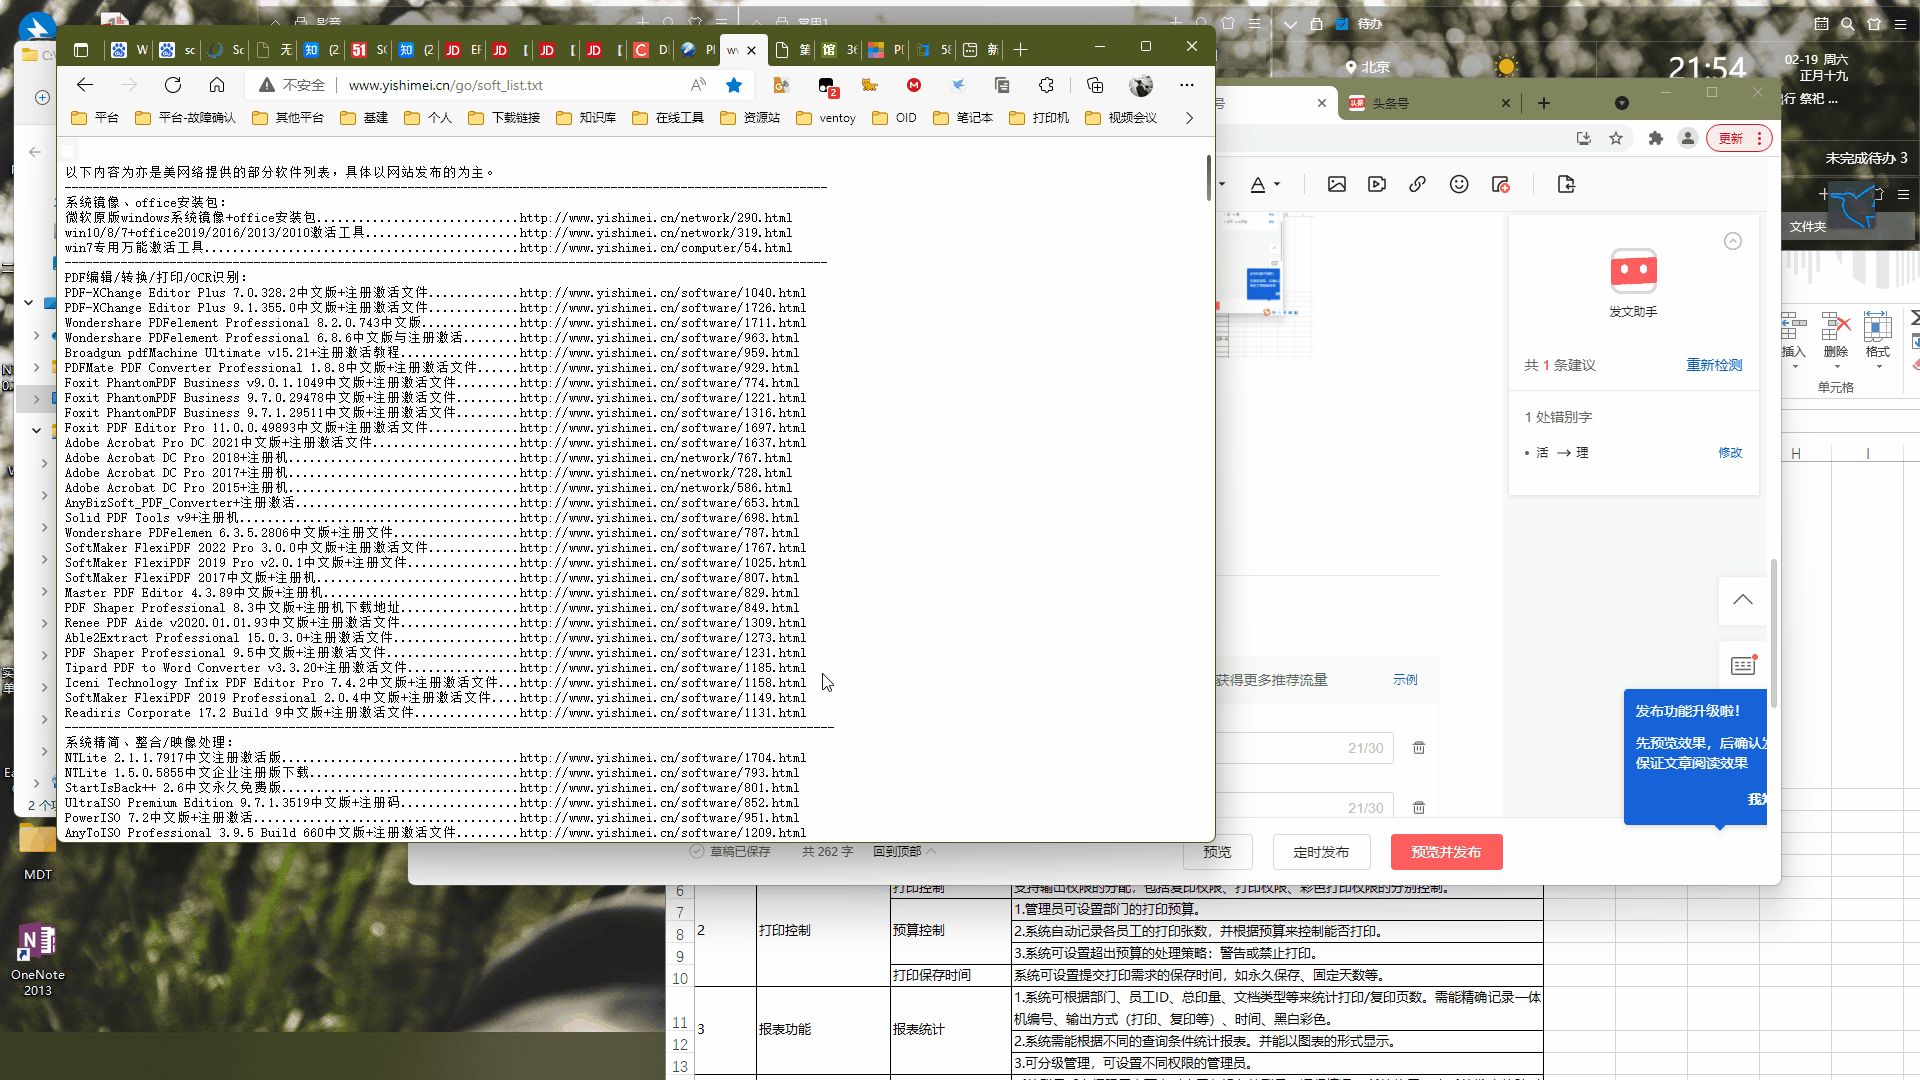Open the font color dropdown arrow
Screen dimensions: 1920x1080
tap(1277, 185)
